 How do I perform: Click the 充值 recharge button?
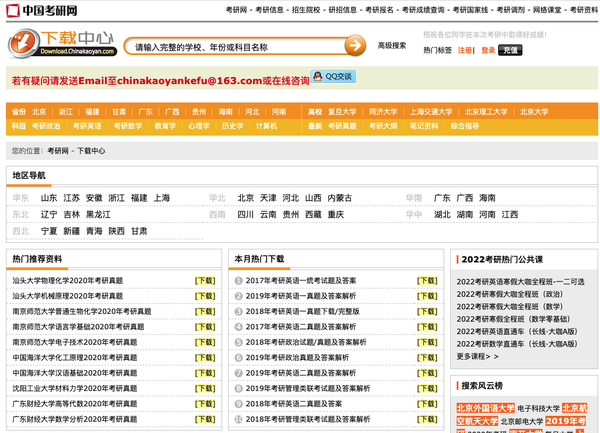510,50
